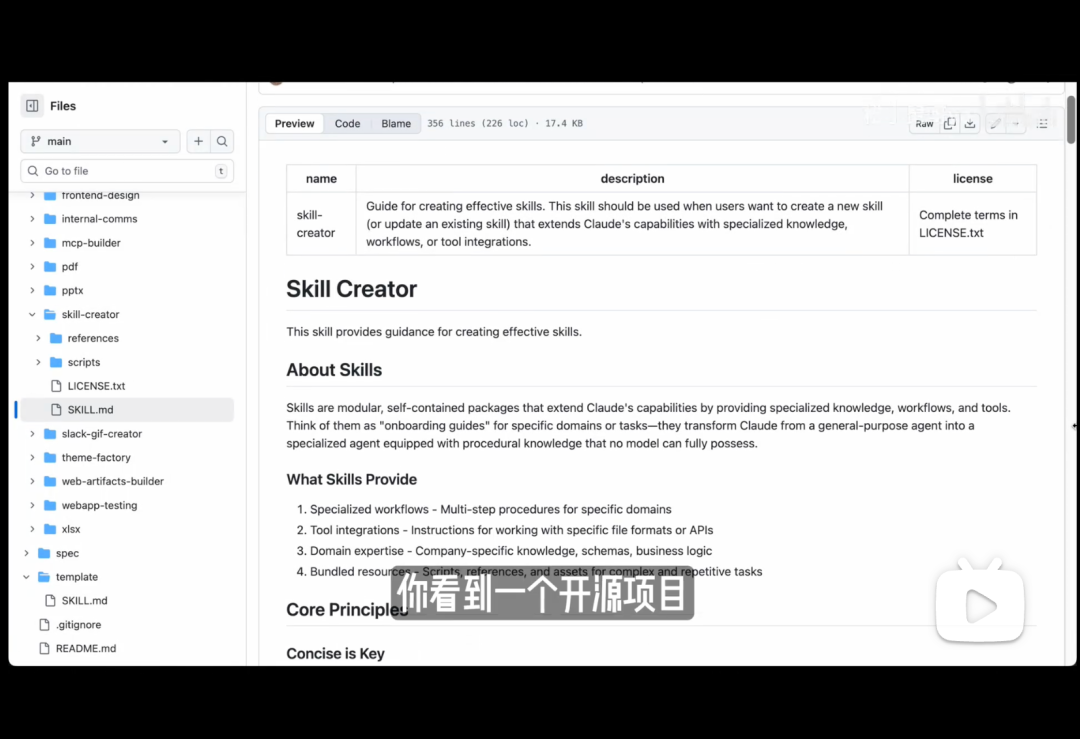Click the internal-comms folder icon
Viewport: 1080px width, 739px height.
[x=50, y=219]
